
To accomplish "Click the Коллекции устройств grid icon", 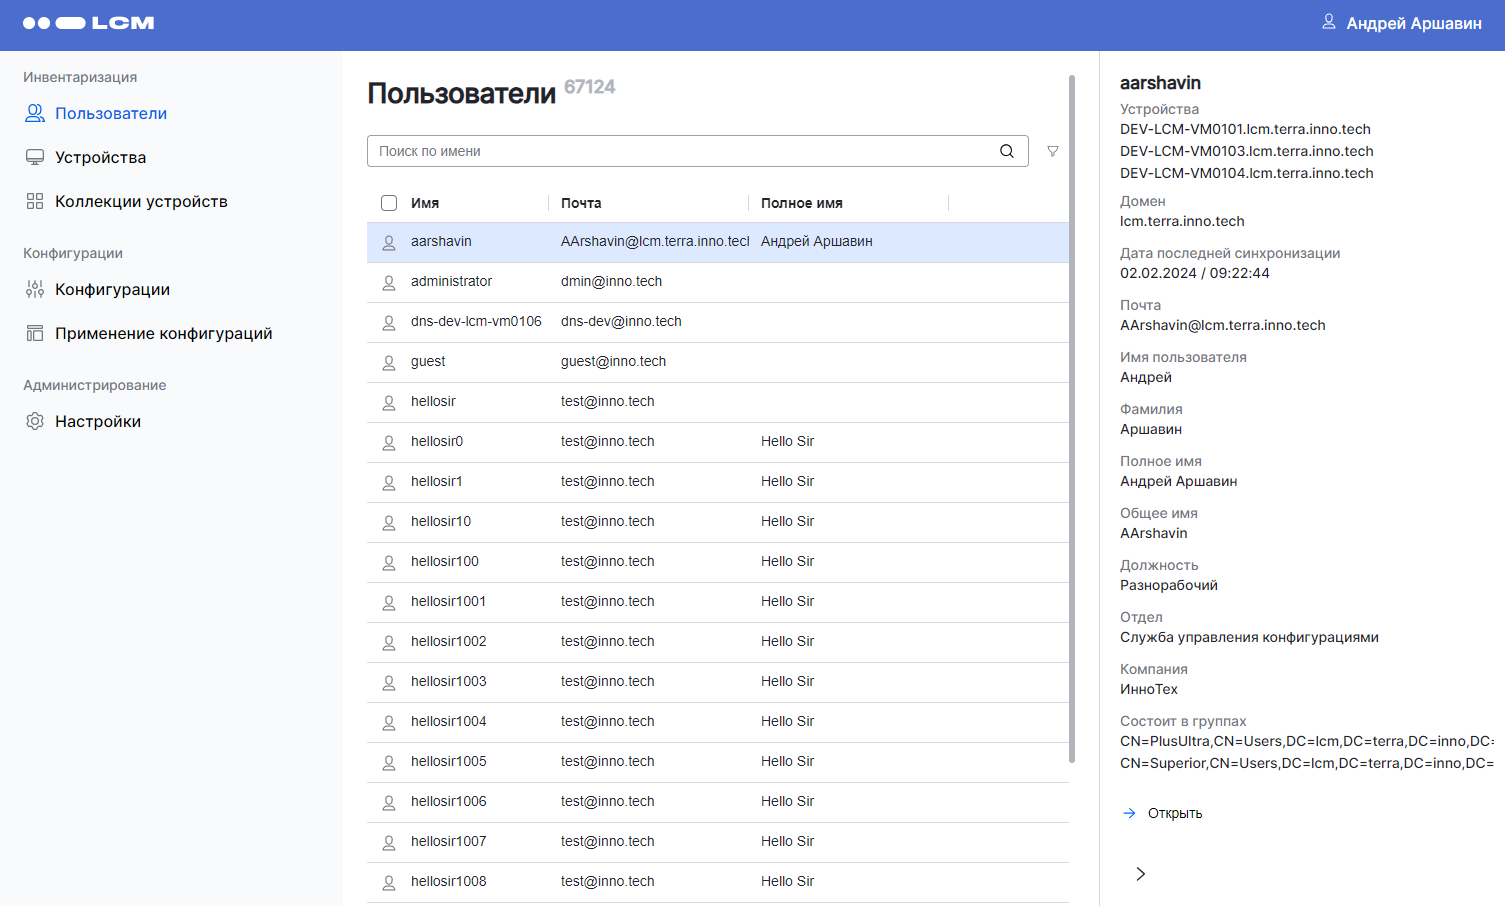I will click(x=33, y=200).
